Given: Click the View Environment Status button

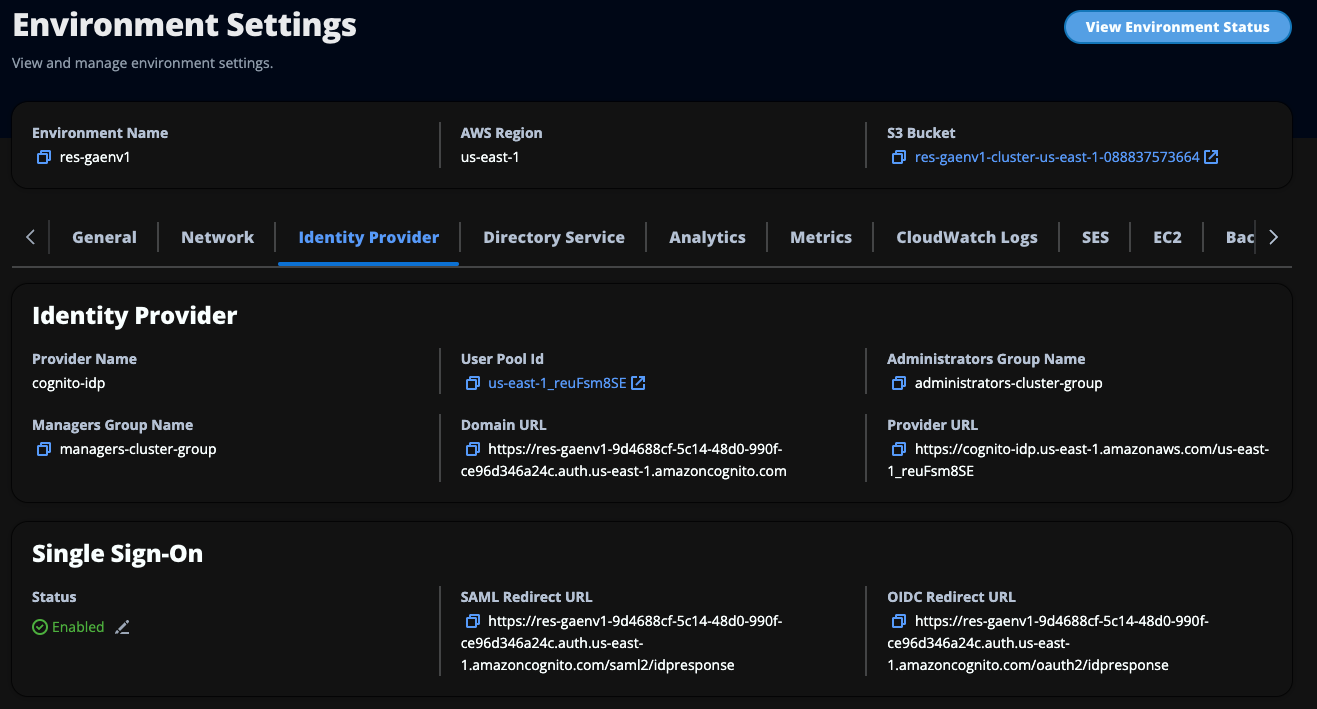Looking at the screenshot, I should [1177, 27].
